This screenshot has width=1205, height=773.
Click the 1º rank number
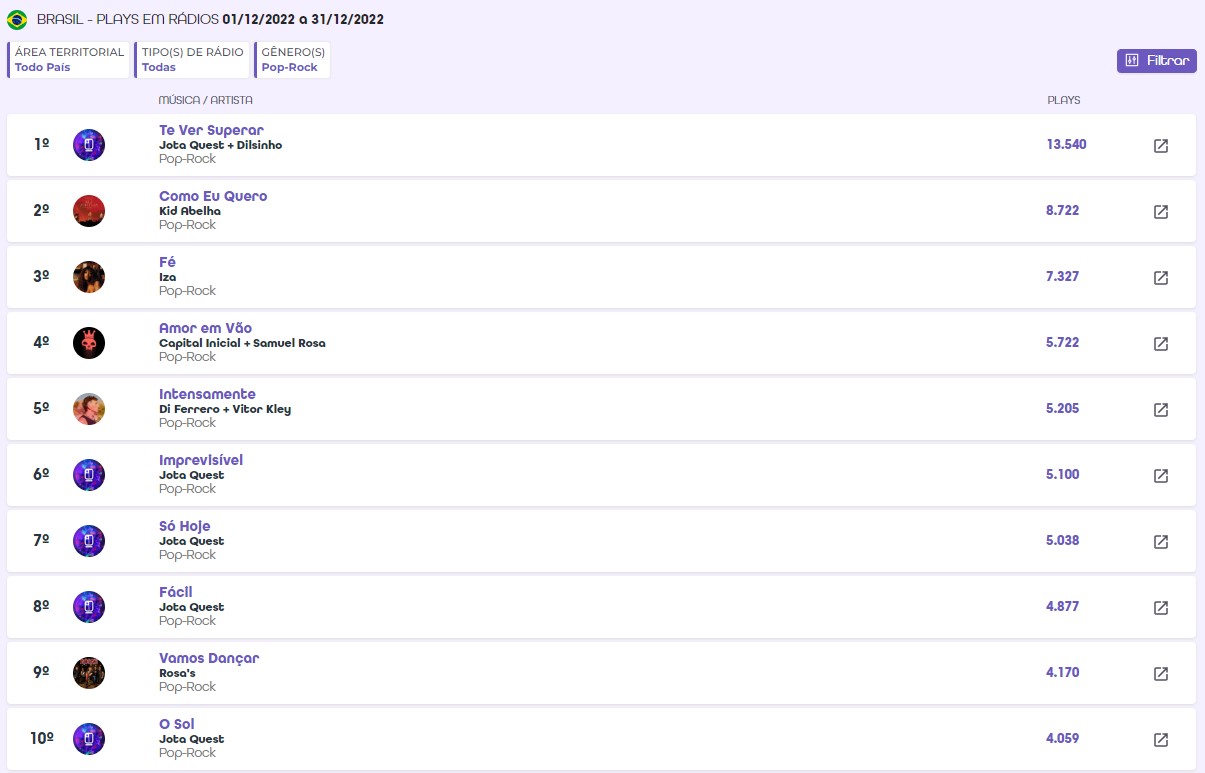click(x=42, y=144)
